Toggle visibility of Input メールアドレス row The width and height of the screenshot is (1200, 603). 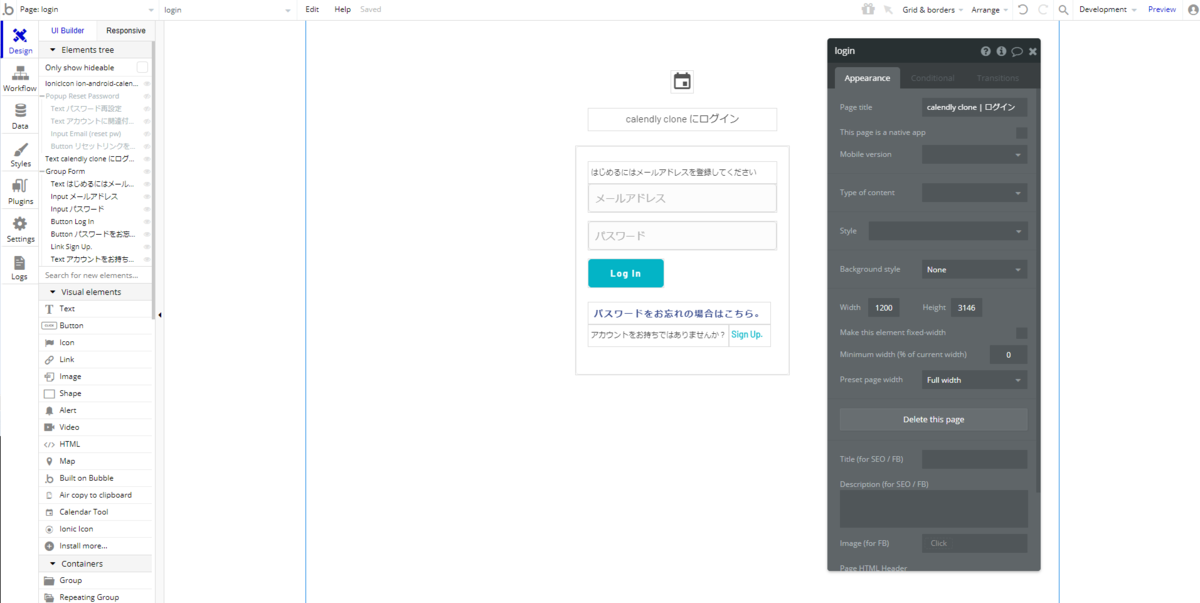coord(147,196)
